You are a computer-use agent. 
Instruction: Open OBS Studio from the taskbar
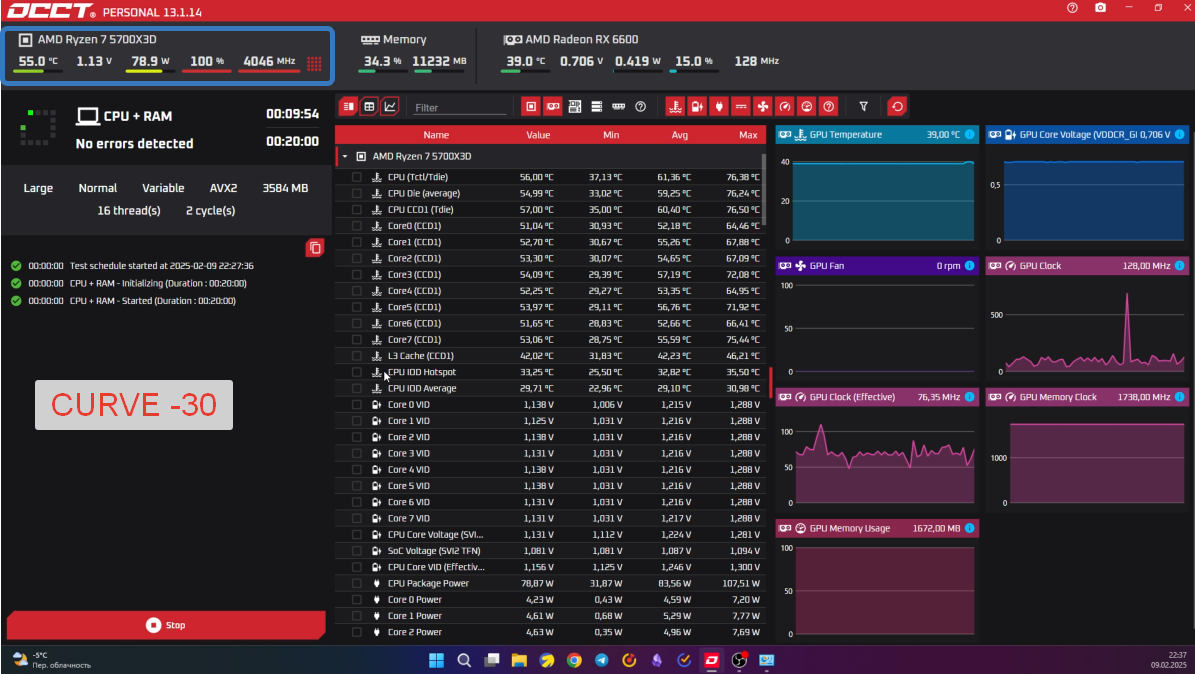(739, 660)
